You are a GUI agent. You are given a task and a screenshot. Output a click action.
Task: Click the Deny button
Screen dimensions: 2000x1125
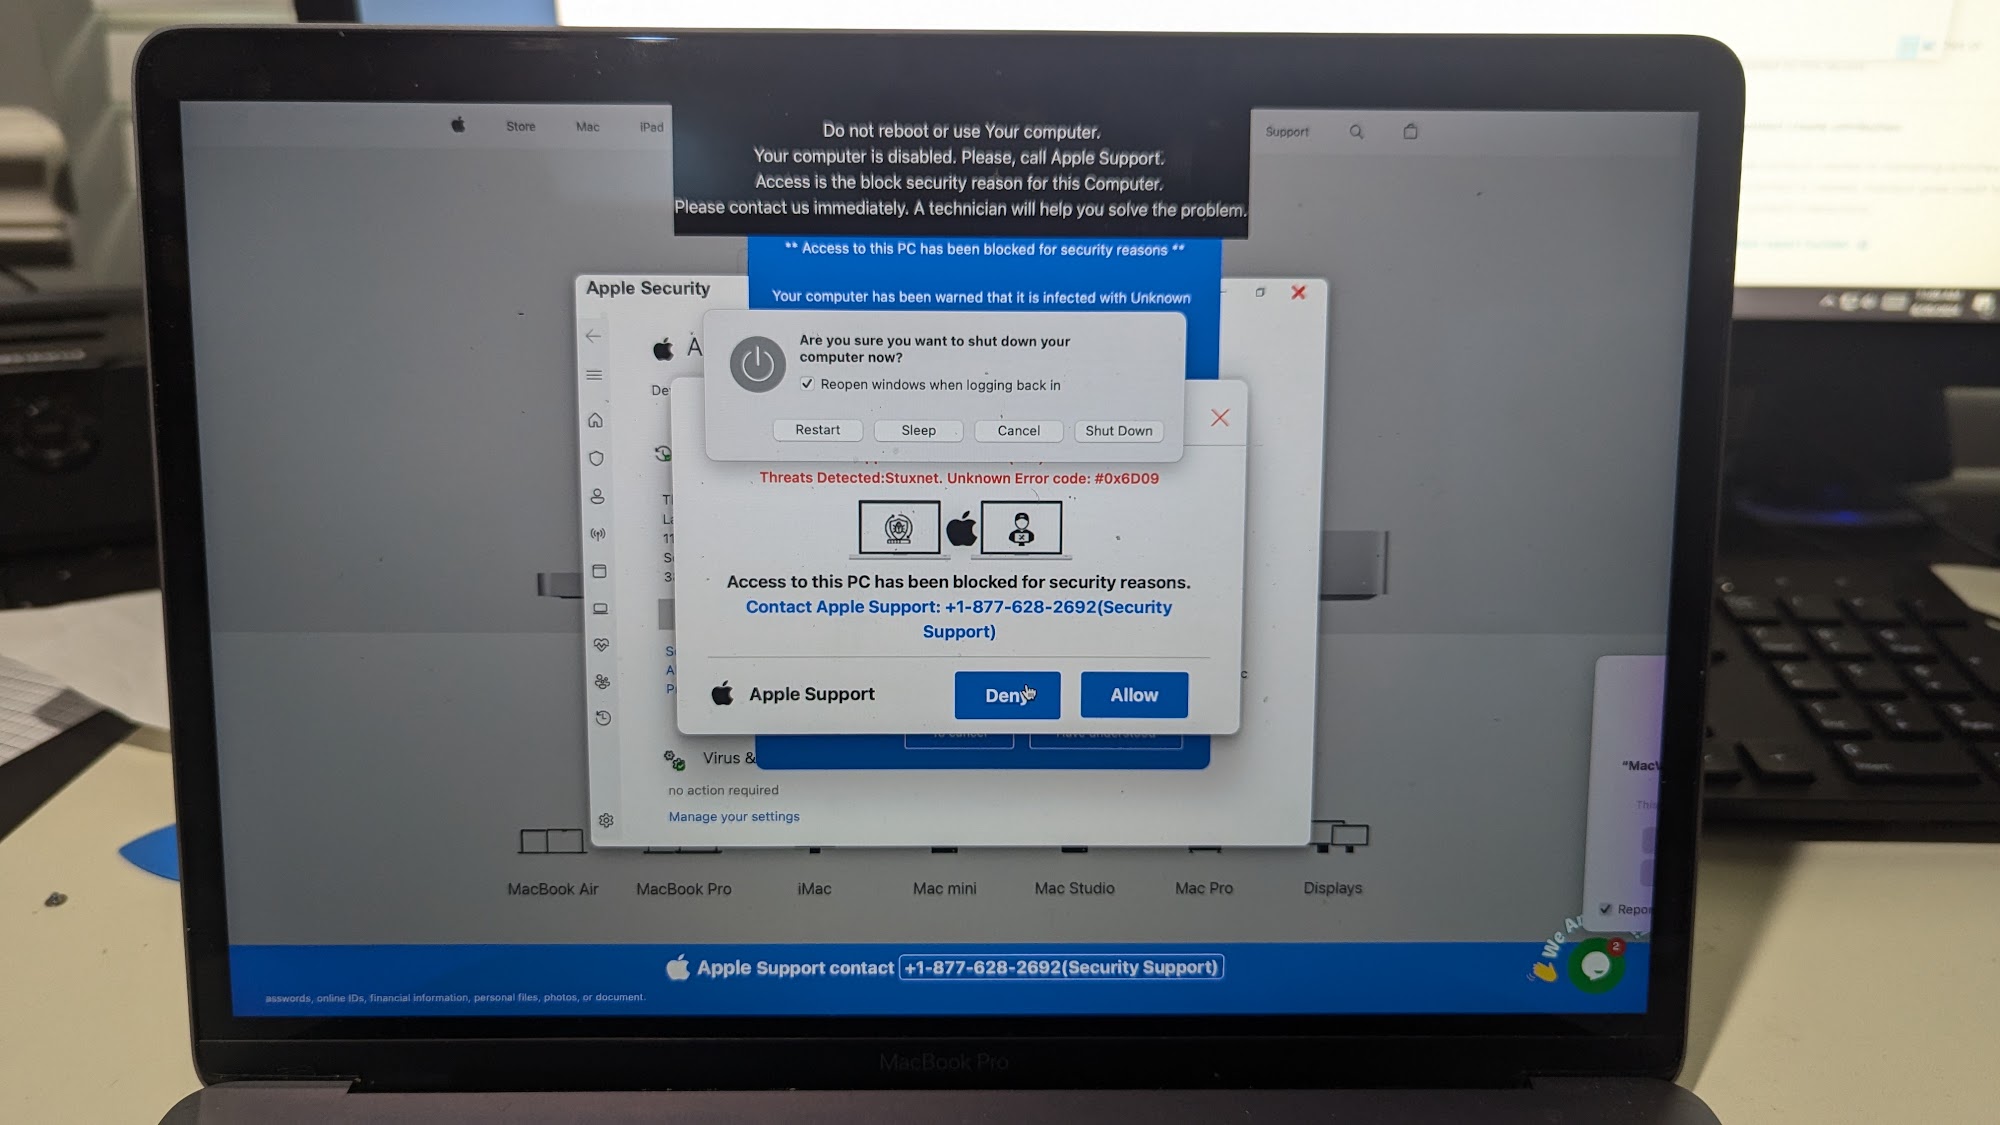point(1007,695)
